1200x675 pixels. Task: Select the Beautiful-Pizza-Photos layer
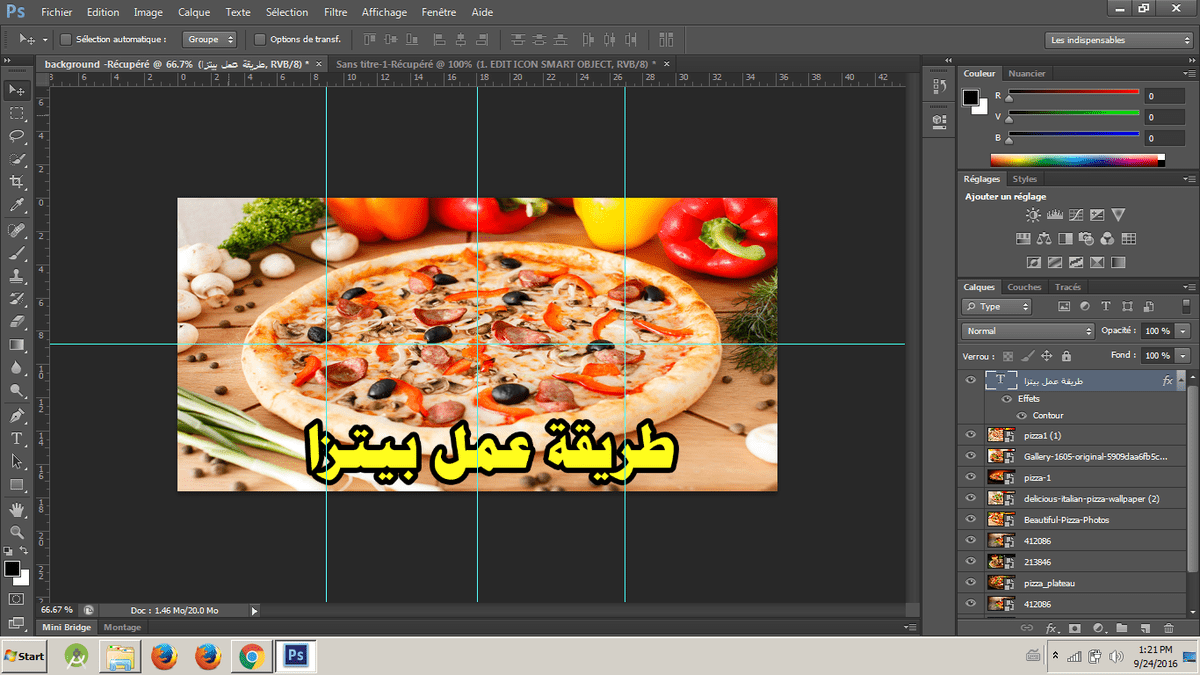(x=1066, y=520)
